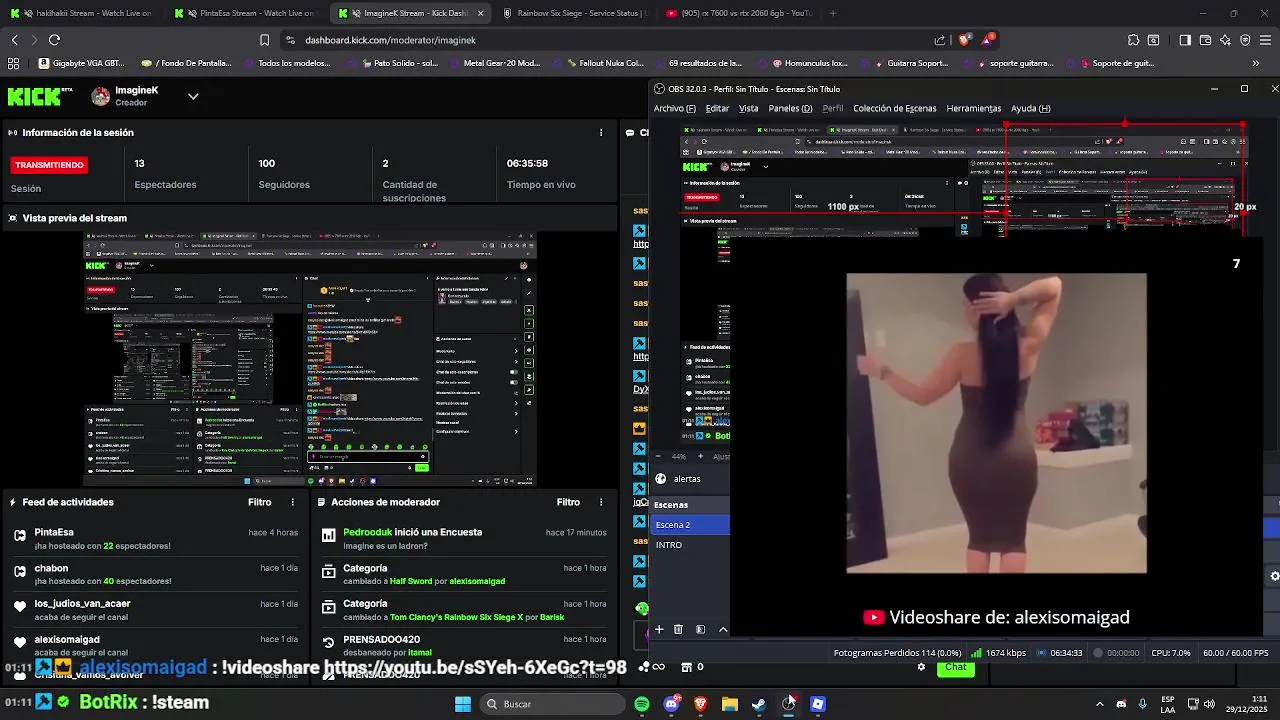Open OBS Vista menu
The height and width of the screenshot is (720, 1280).
pyautogui.click(x=748, y=108)
